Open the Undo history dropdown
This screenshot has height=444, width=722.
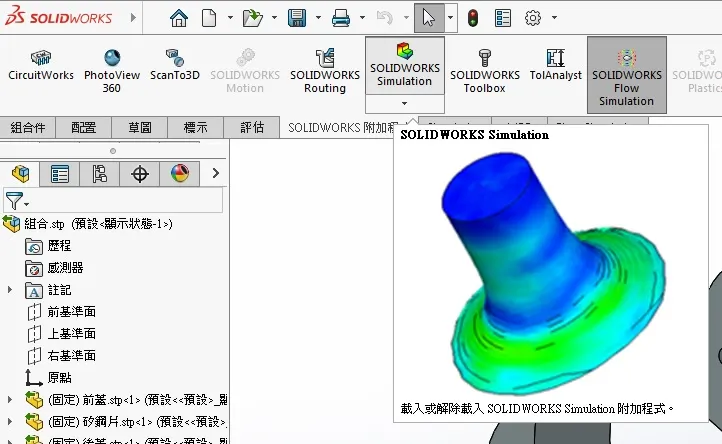click(406, 18)
